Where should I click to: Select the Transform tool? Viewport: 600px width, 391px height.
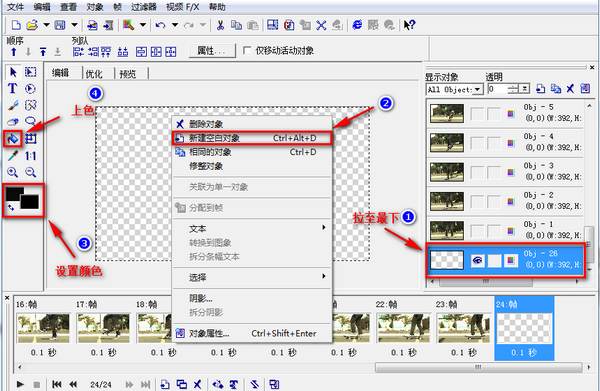pos(31,138)
